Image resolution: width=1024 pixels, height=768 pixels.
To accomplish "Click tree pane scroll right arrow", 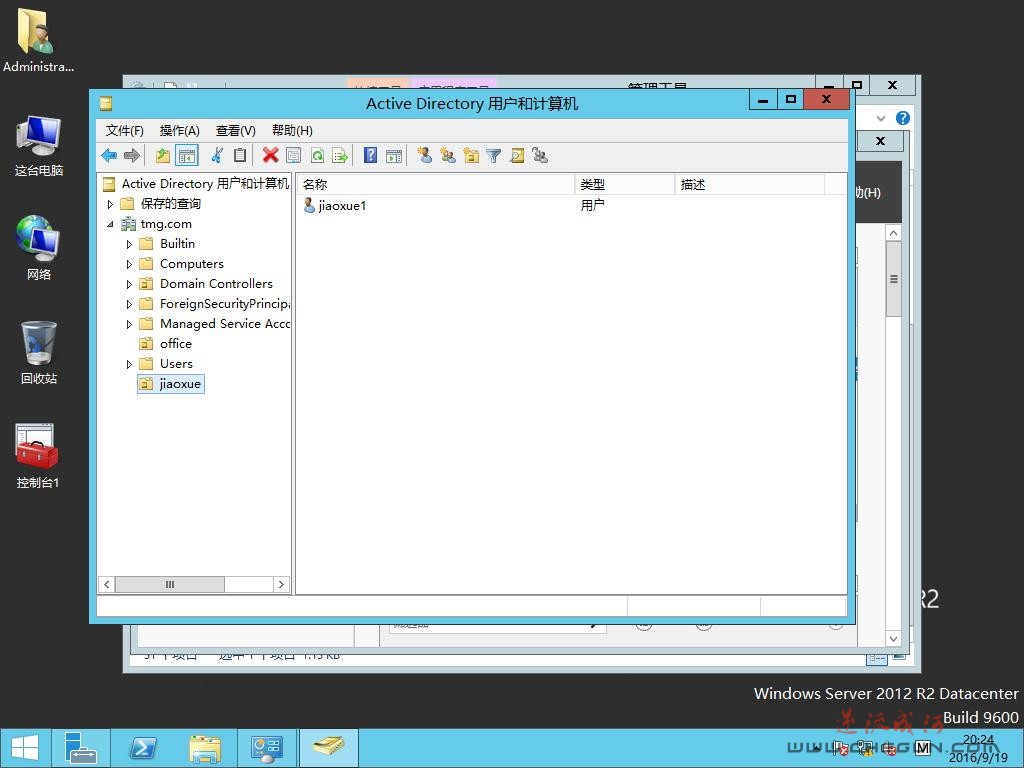I will (281, 584).
